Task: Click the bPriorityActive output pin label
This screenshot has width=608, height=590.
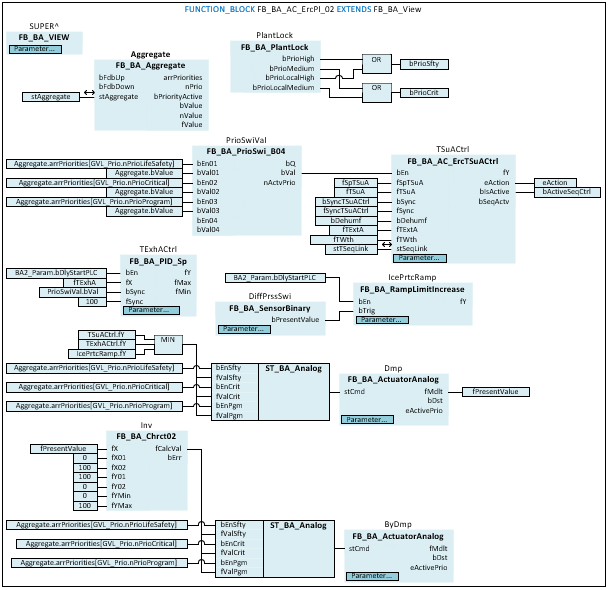Action: [x=178, y=97]
